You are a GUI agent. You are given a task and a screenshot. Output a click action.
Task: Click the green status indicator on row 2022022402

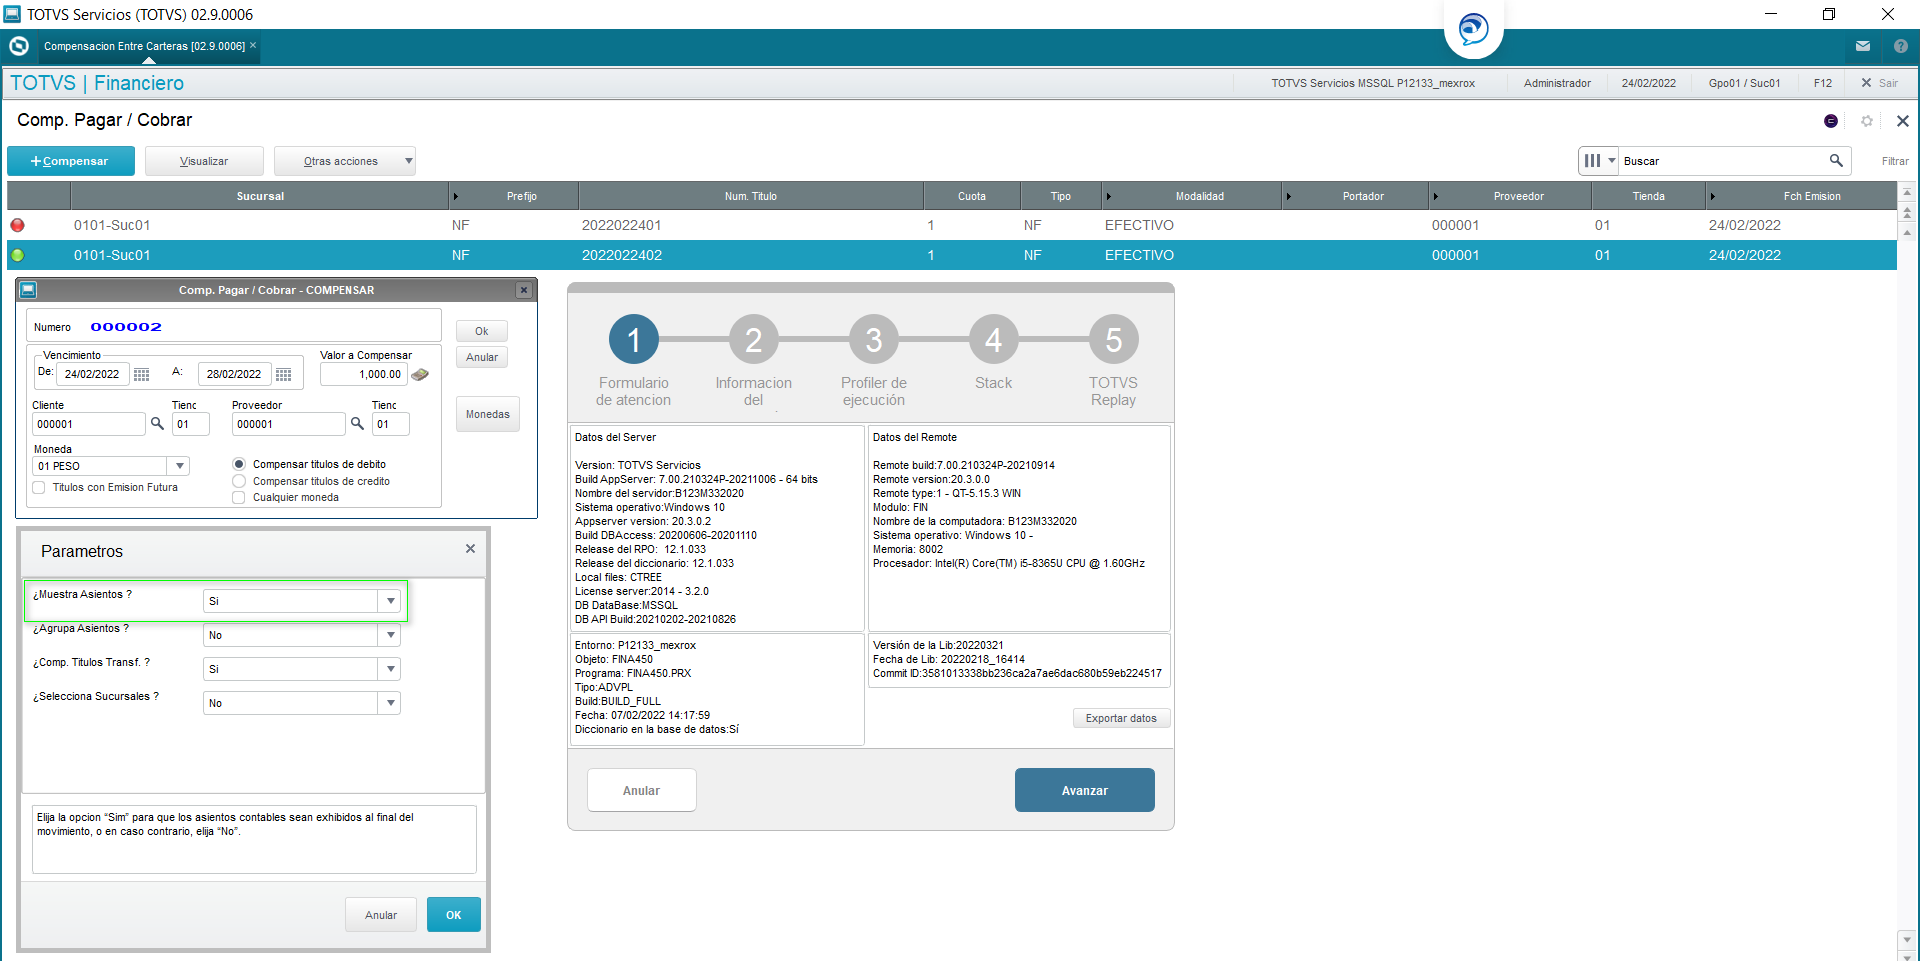[x=17, y=255]
